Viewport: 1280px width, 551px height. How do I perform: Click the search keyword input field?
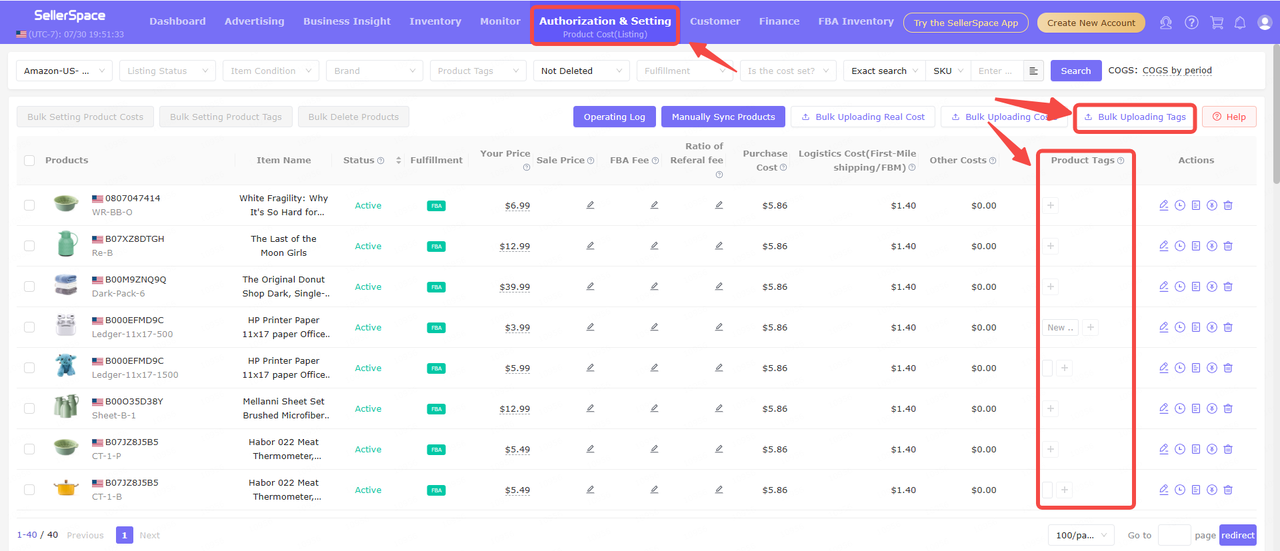(997, 71)
